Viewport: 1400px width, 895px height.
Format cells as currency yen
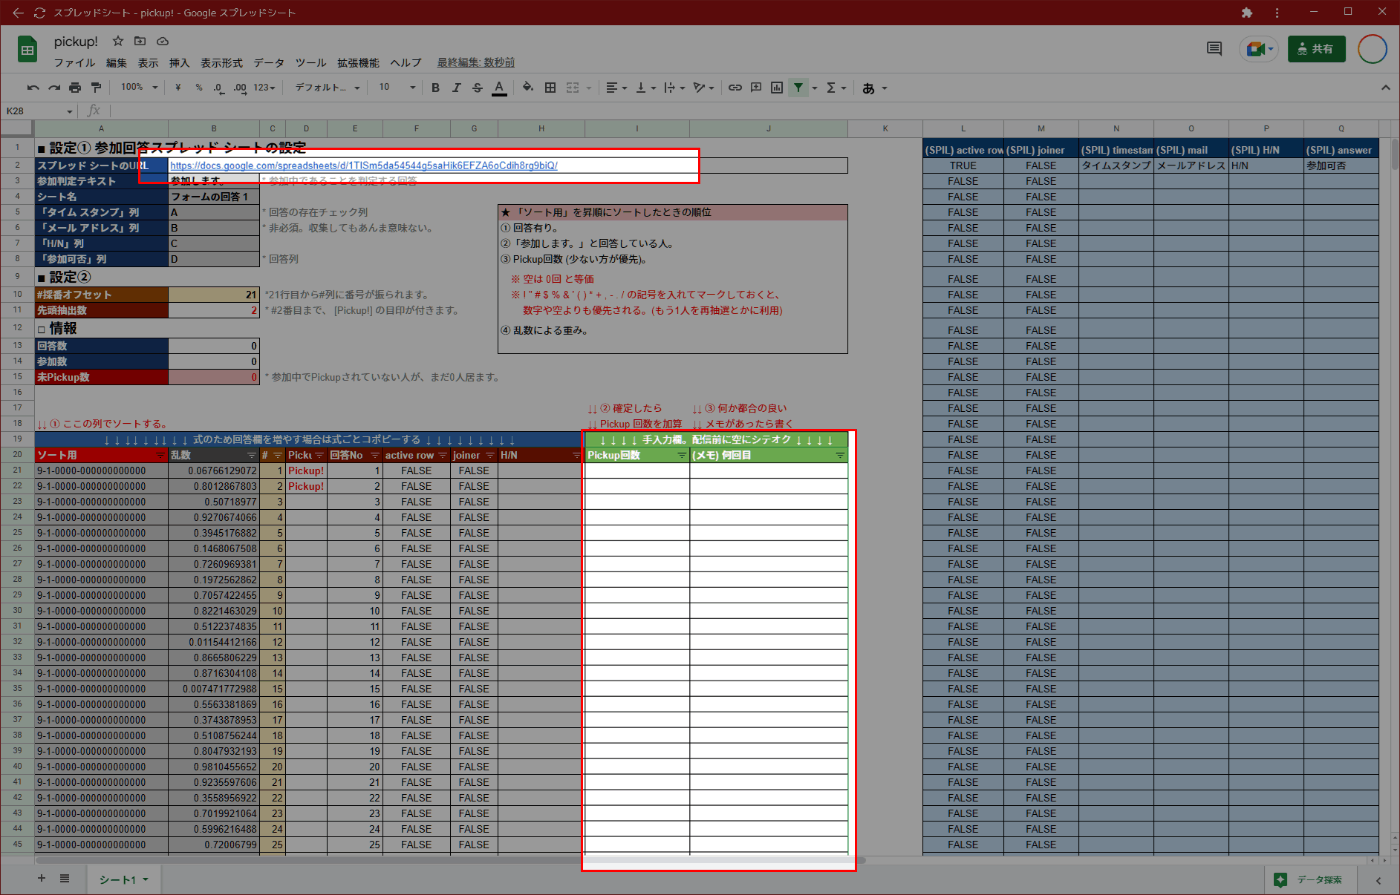[178, 88]
